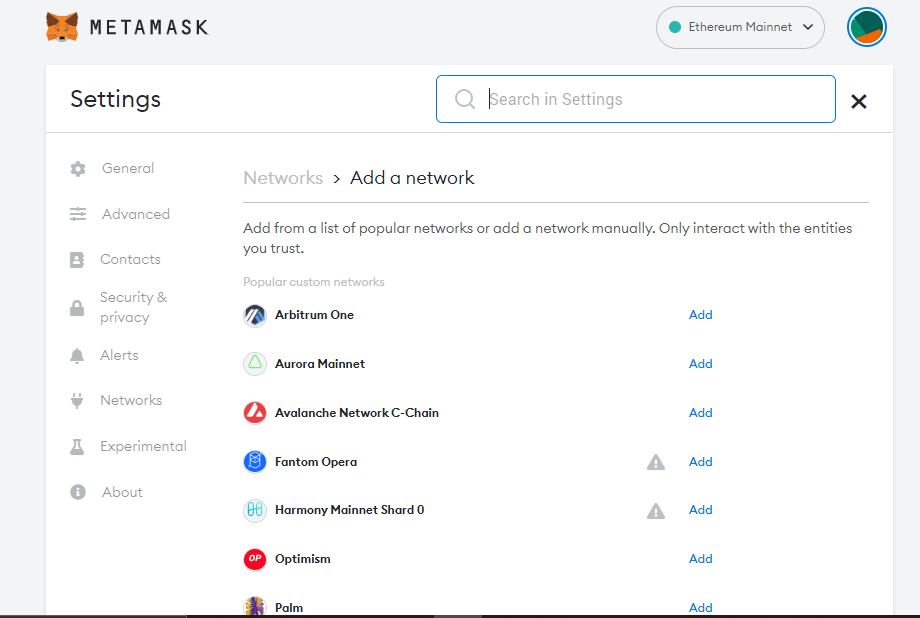The image size is (920, 618).
Task: Click Avalanche Network C-Chain name
Action: click(357, 413)
